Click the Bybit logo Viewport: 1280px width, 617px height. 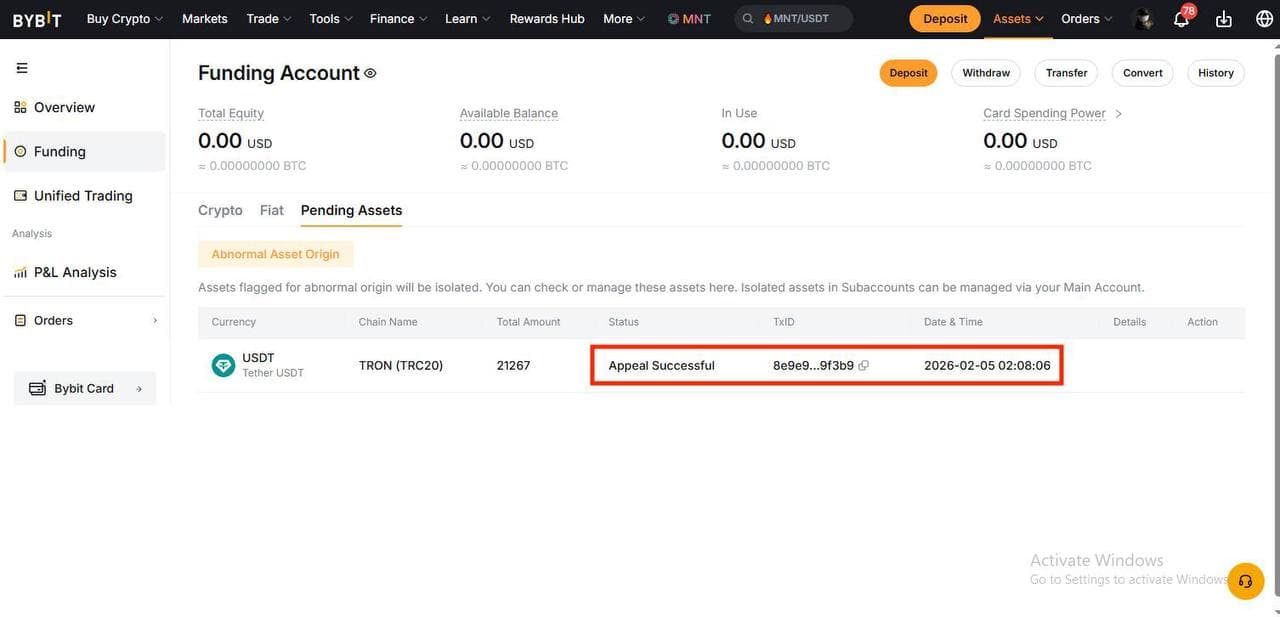[37, 19]
